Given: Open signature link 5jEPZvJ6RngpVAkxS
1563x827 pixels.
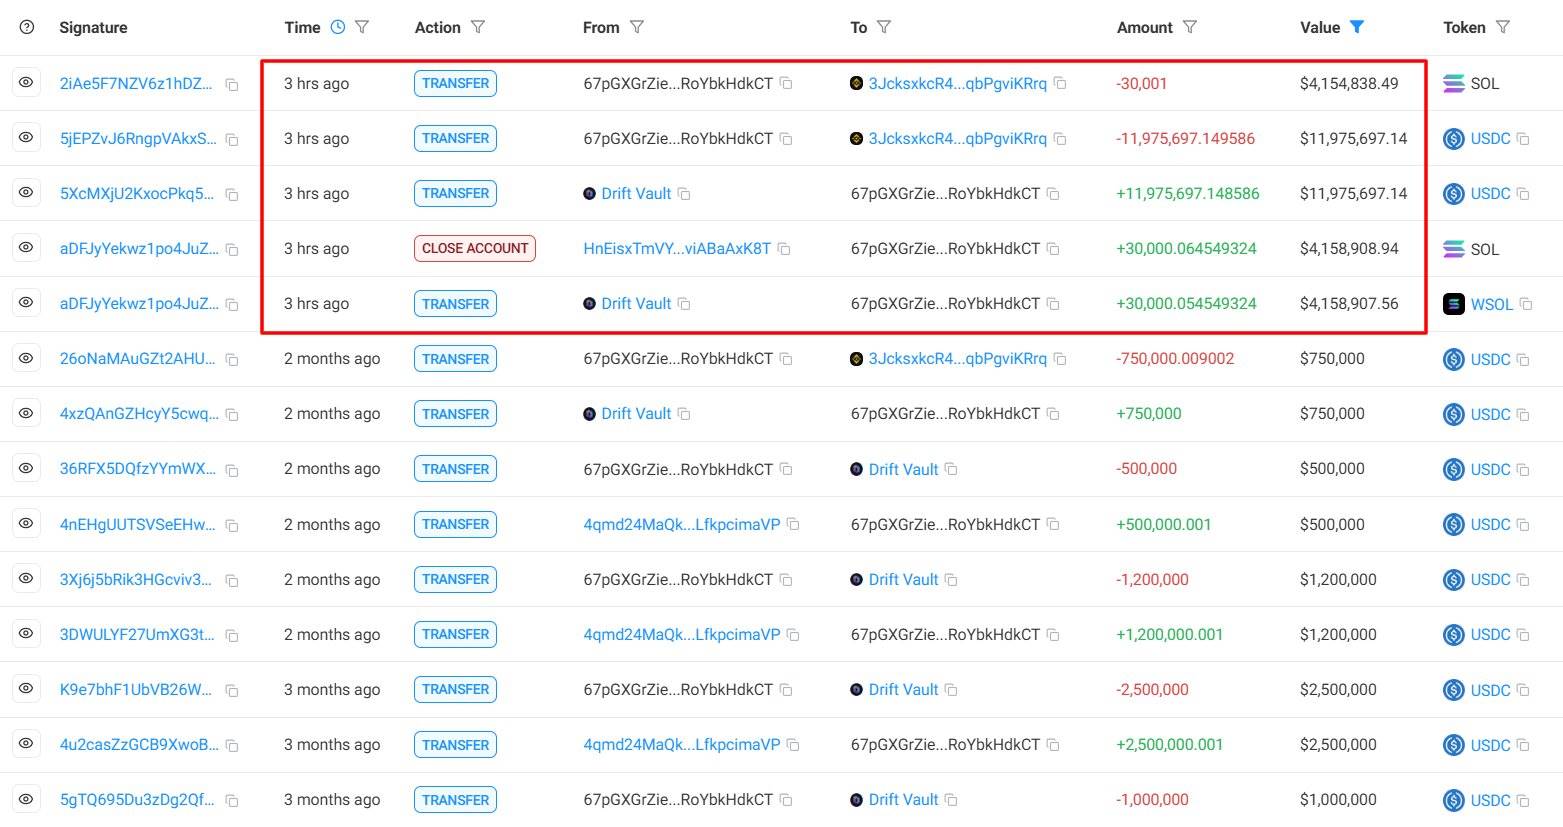Looking at the screenshot, I should click(x=138, y=139).
